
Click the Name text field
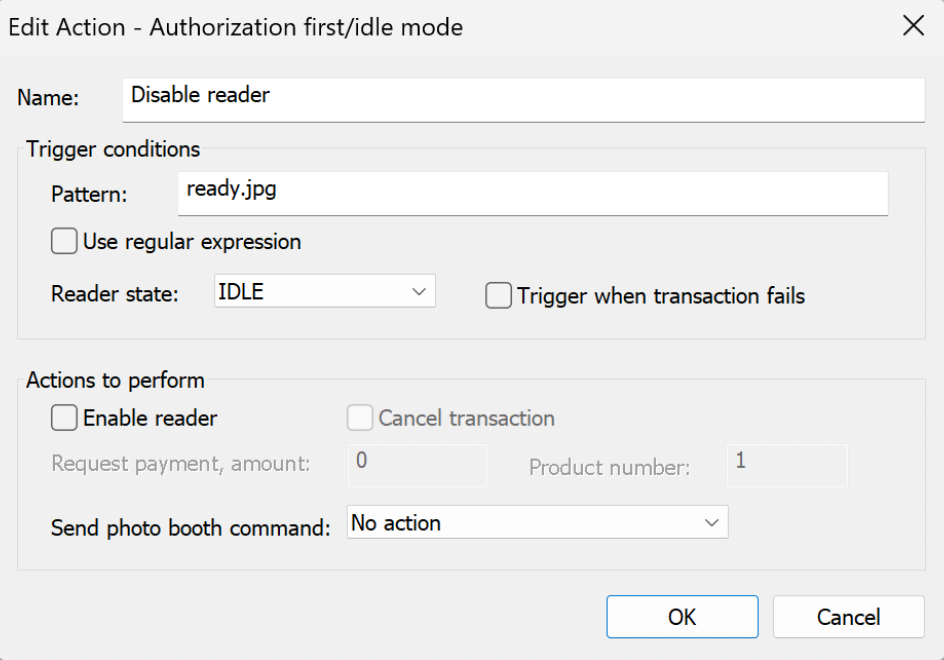tap(523, 98)
